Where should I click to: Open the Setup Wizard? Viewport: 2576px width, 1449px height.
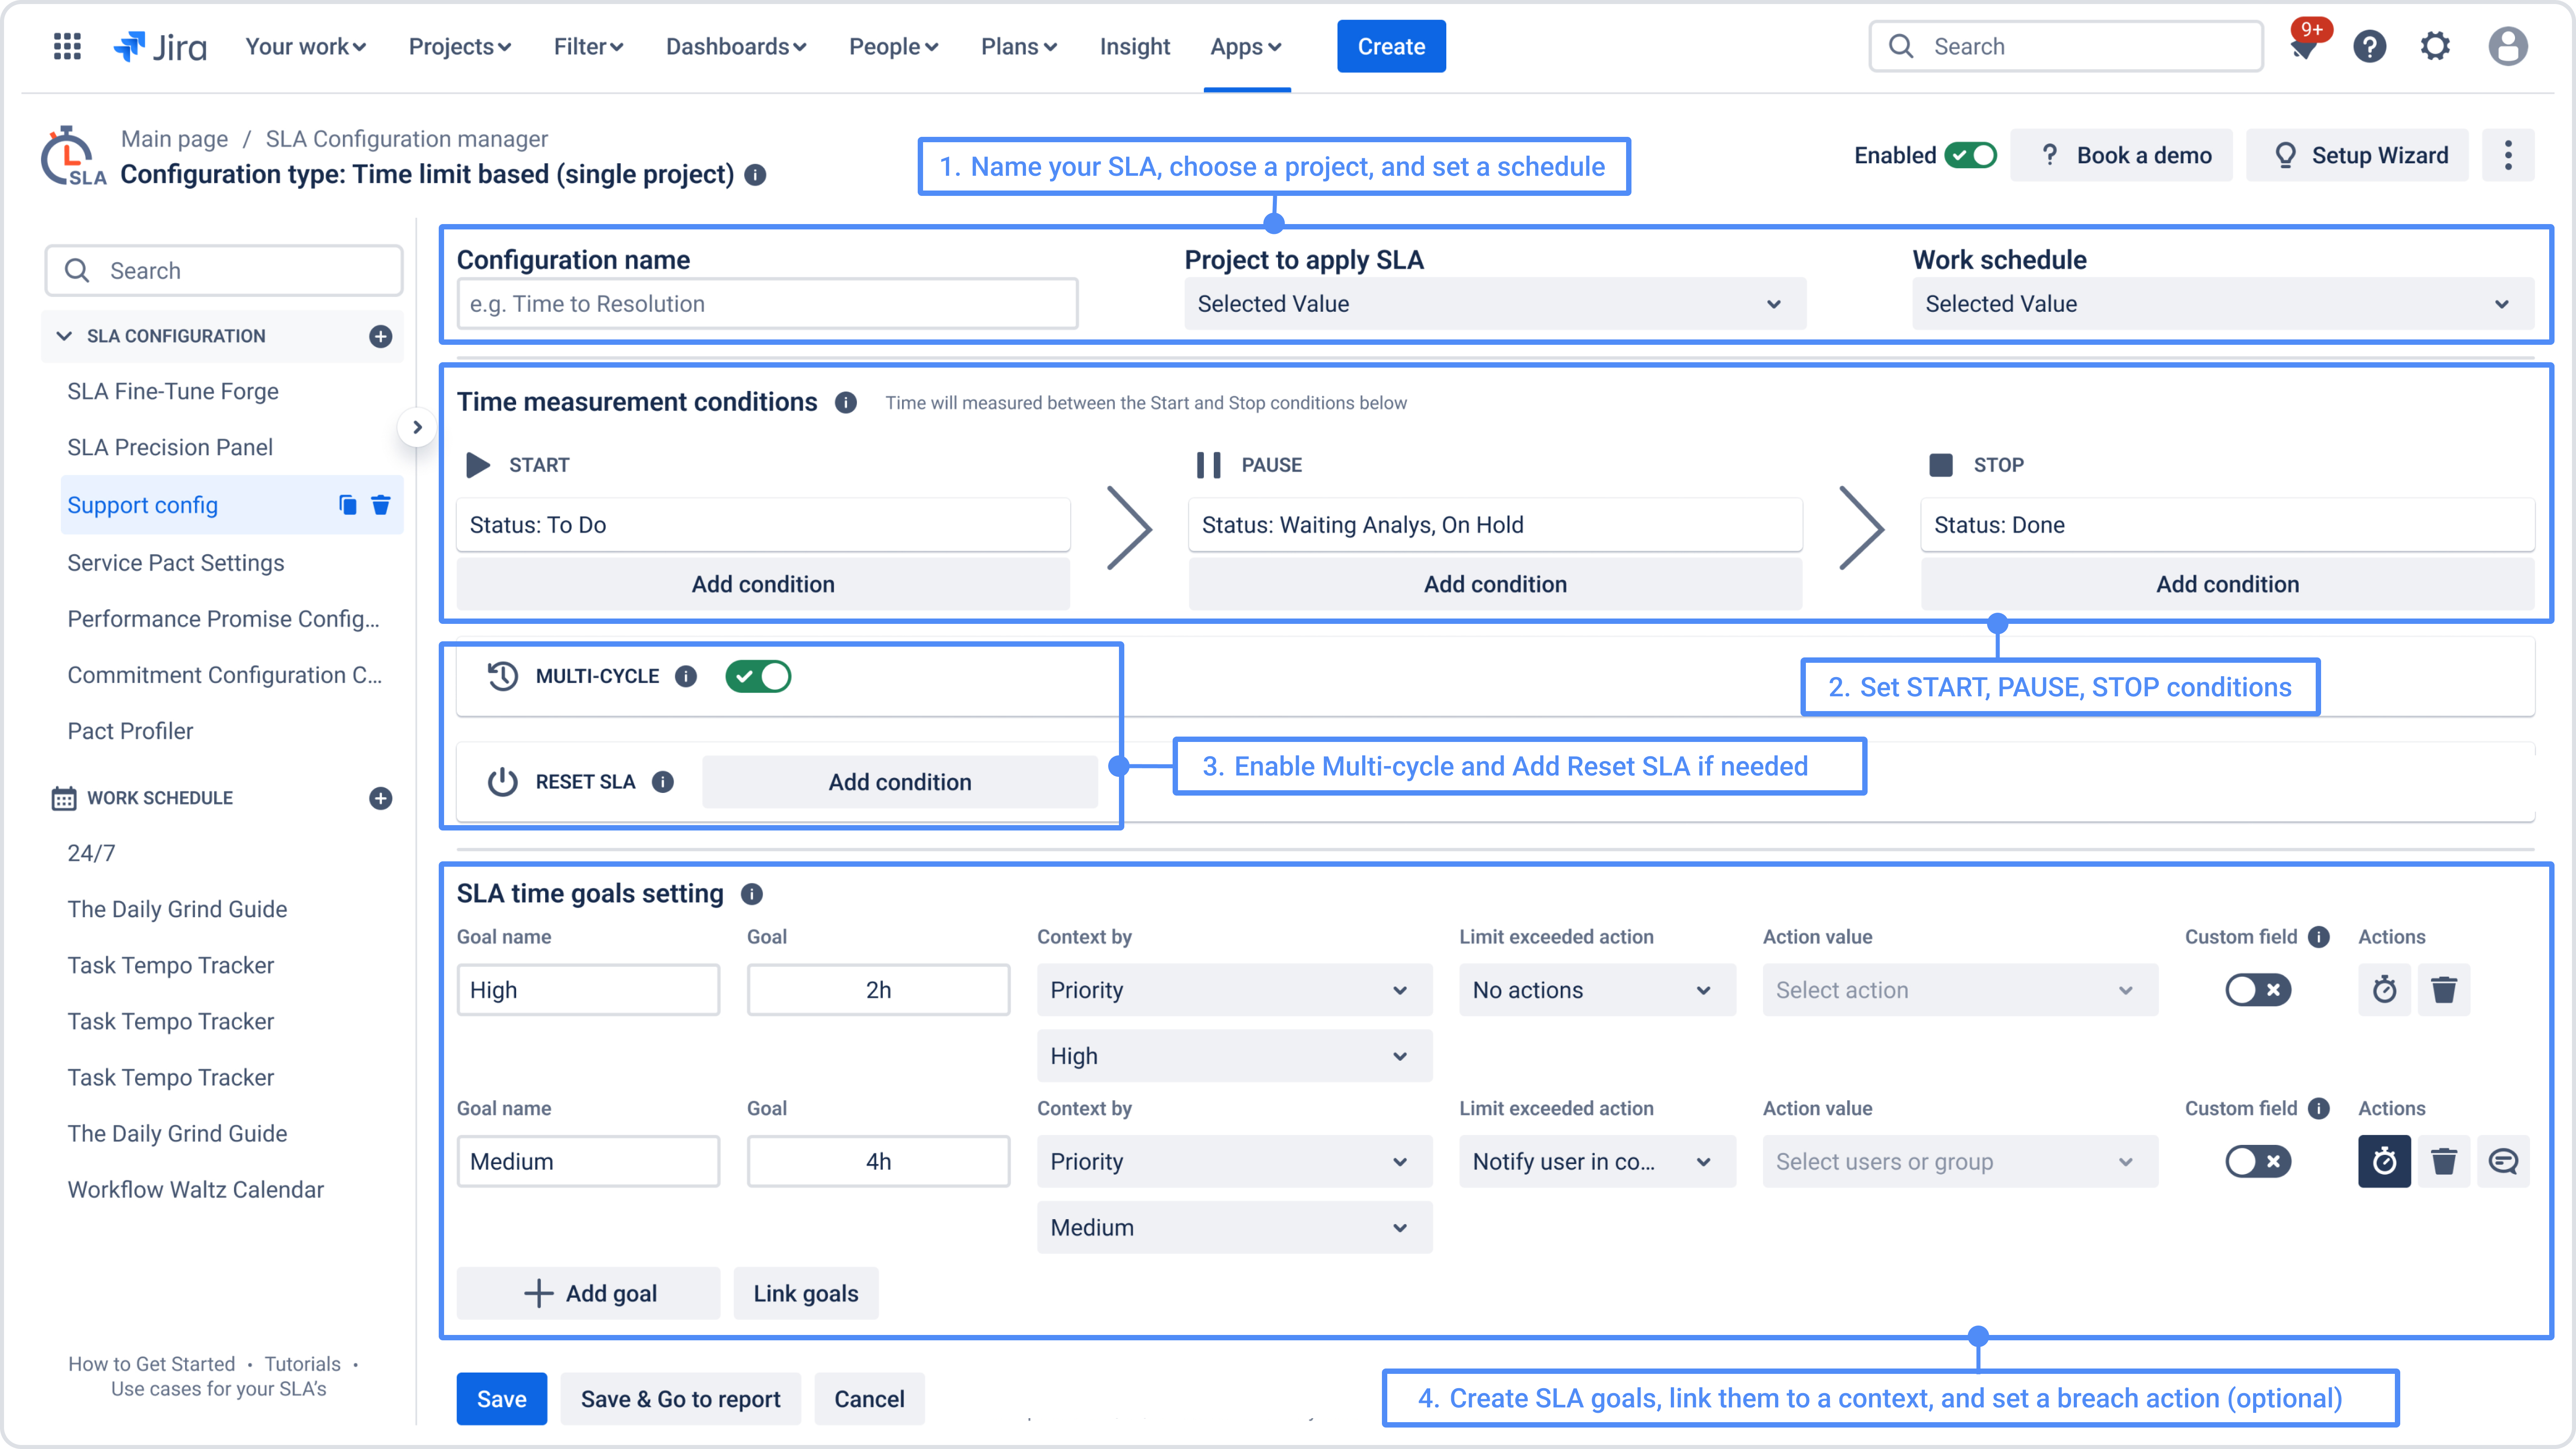pyautogui.click(x=2357, y=155)
